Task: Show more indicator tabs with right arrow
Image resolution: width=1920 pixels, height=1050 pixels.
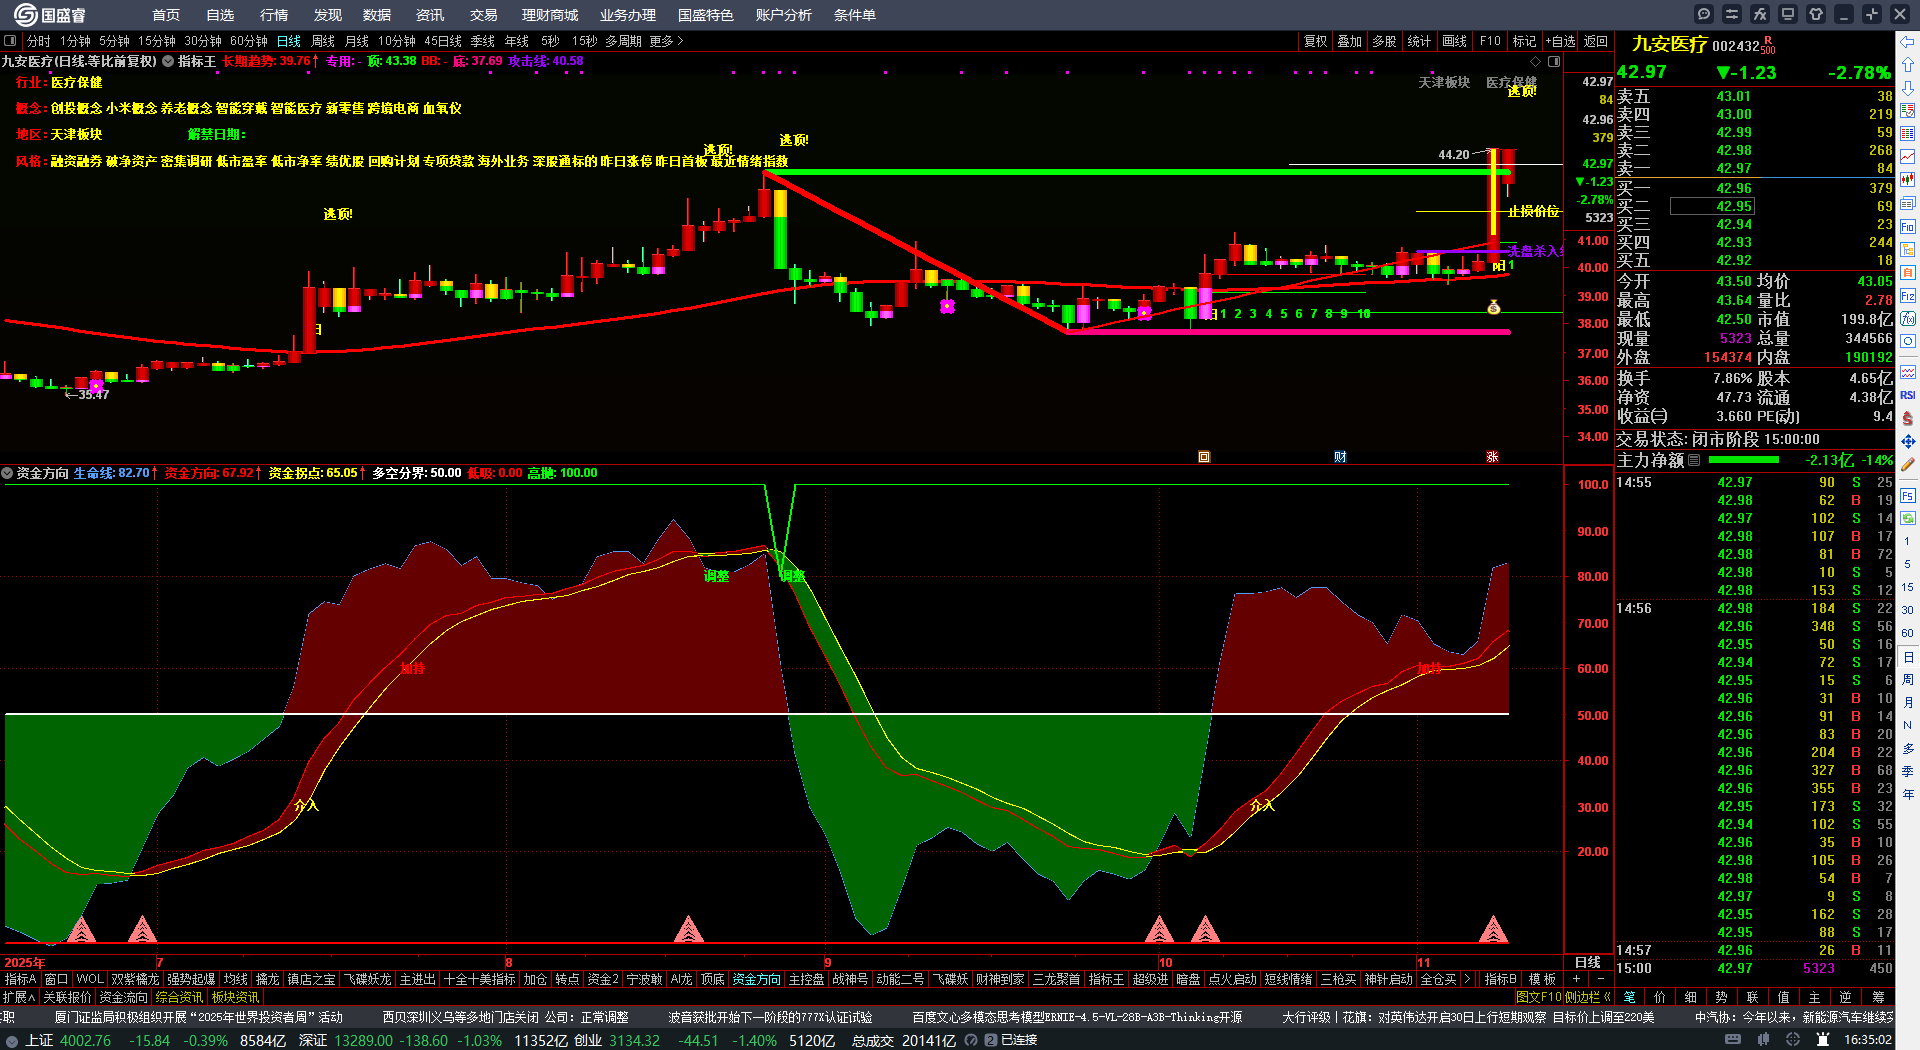Action: (x=1467, y=980)
